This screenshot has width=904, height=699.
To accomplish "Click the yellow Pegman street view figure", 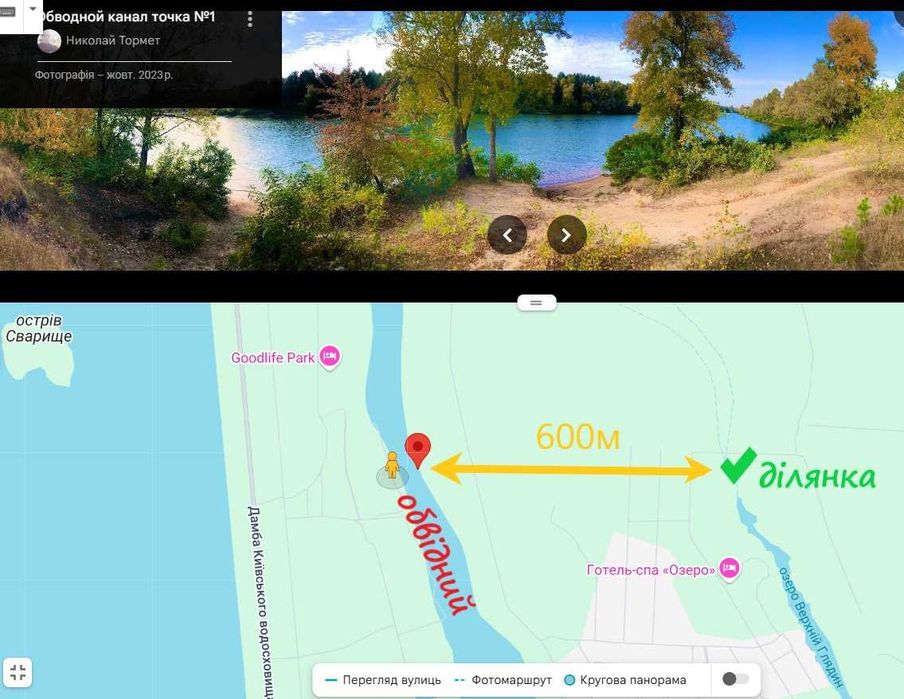I will pos(392,465).
